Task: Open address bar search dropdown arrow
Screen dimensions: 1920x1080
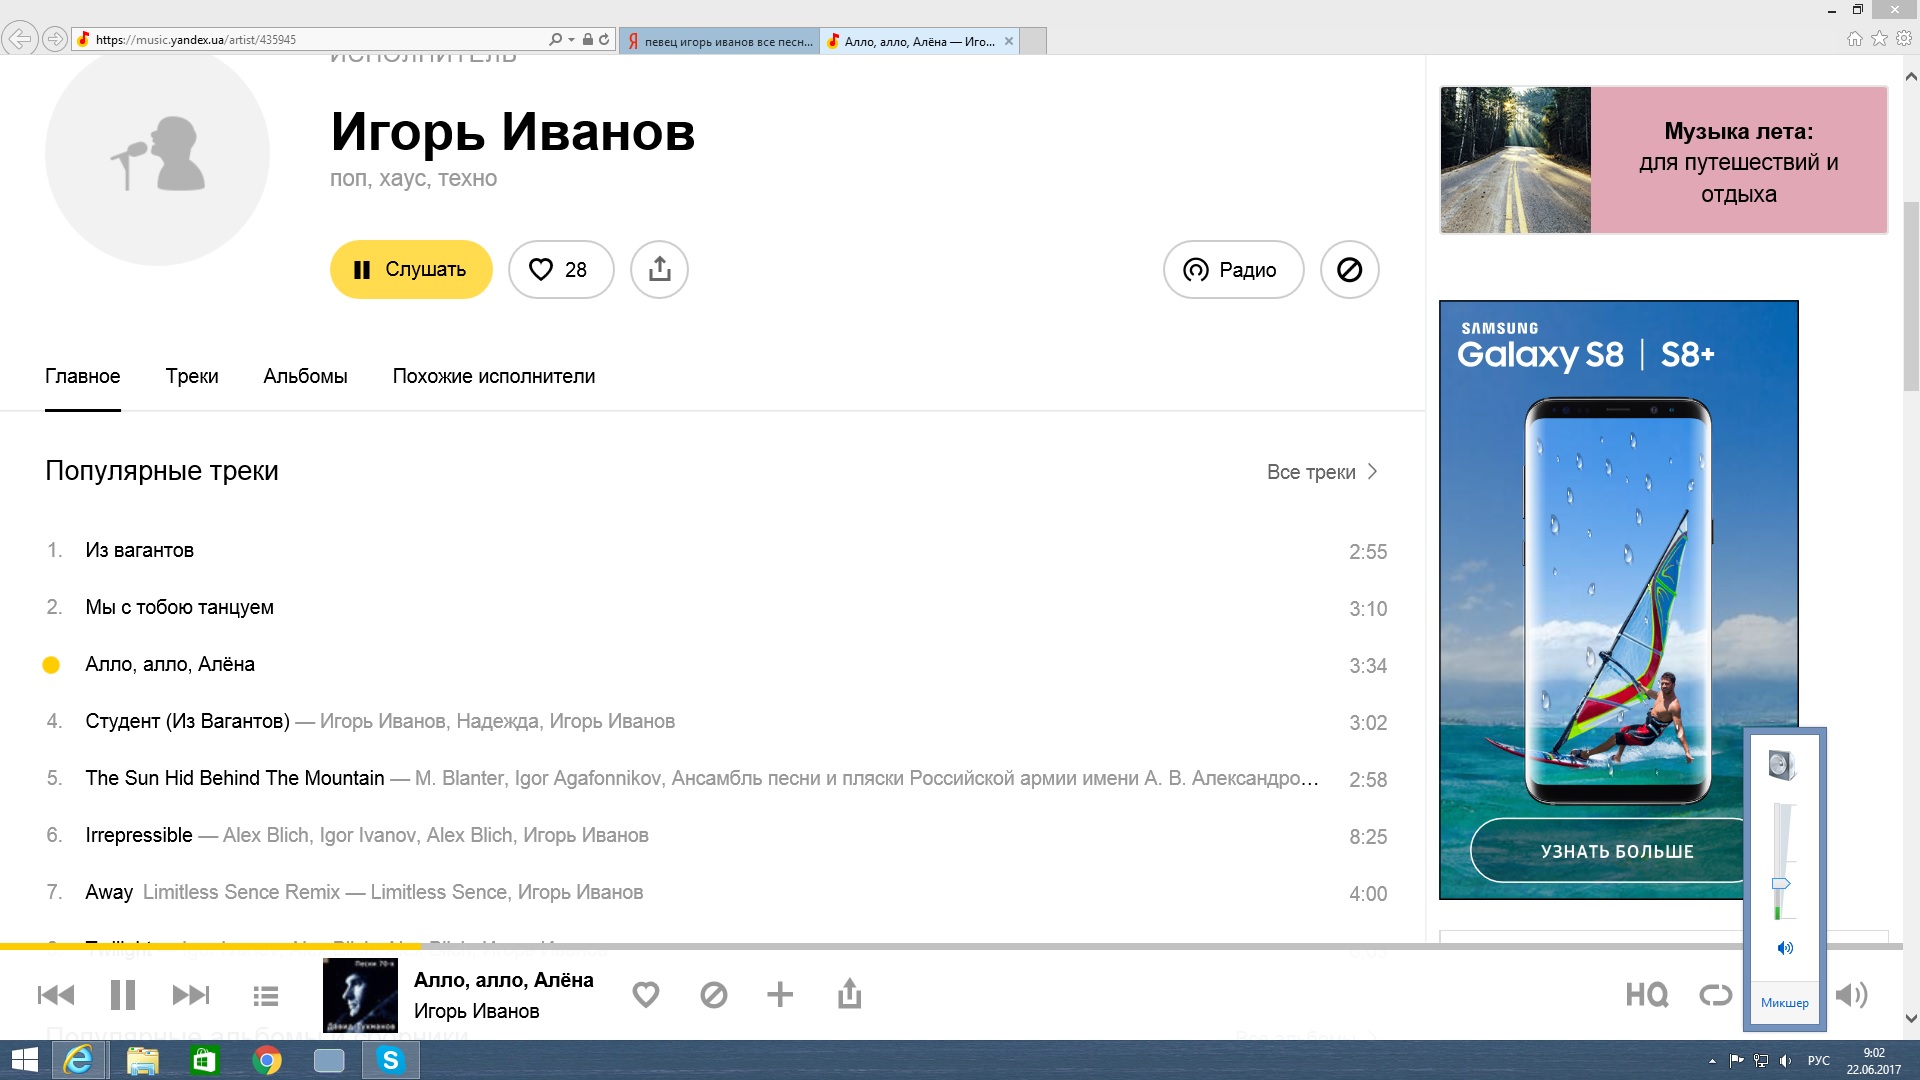Action: pyautogui.click(x=571, y=40)
